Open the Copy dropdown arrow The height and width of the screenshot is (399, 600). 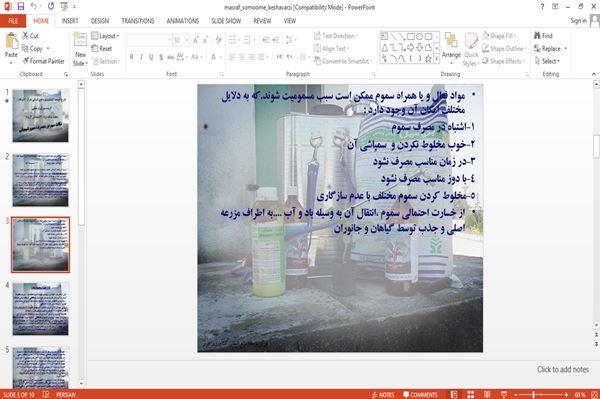[x=48, y=49]
